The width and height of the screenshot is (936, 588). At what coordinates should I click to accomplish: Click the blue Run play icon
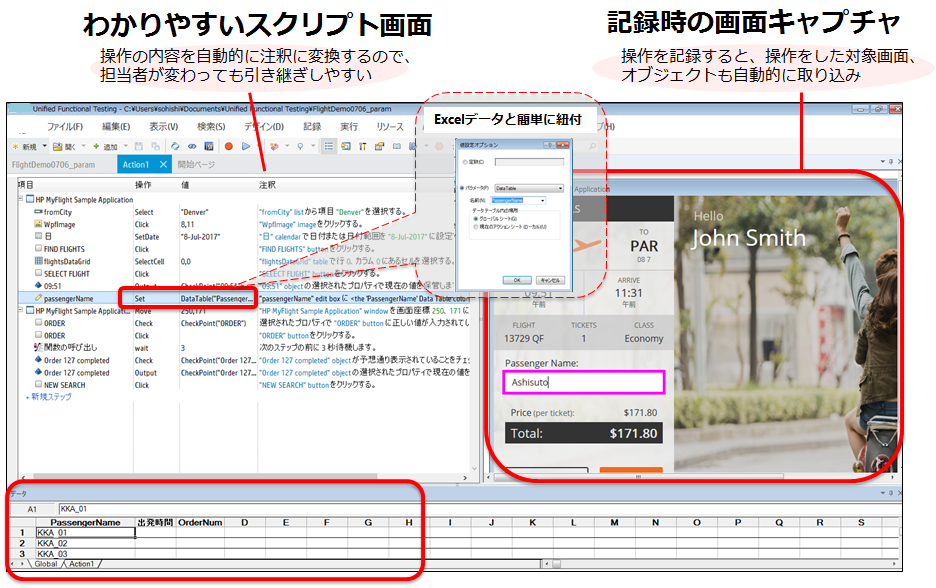pyautogui.click(x=246, y=146)
